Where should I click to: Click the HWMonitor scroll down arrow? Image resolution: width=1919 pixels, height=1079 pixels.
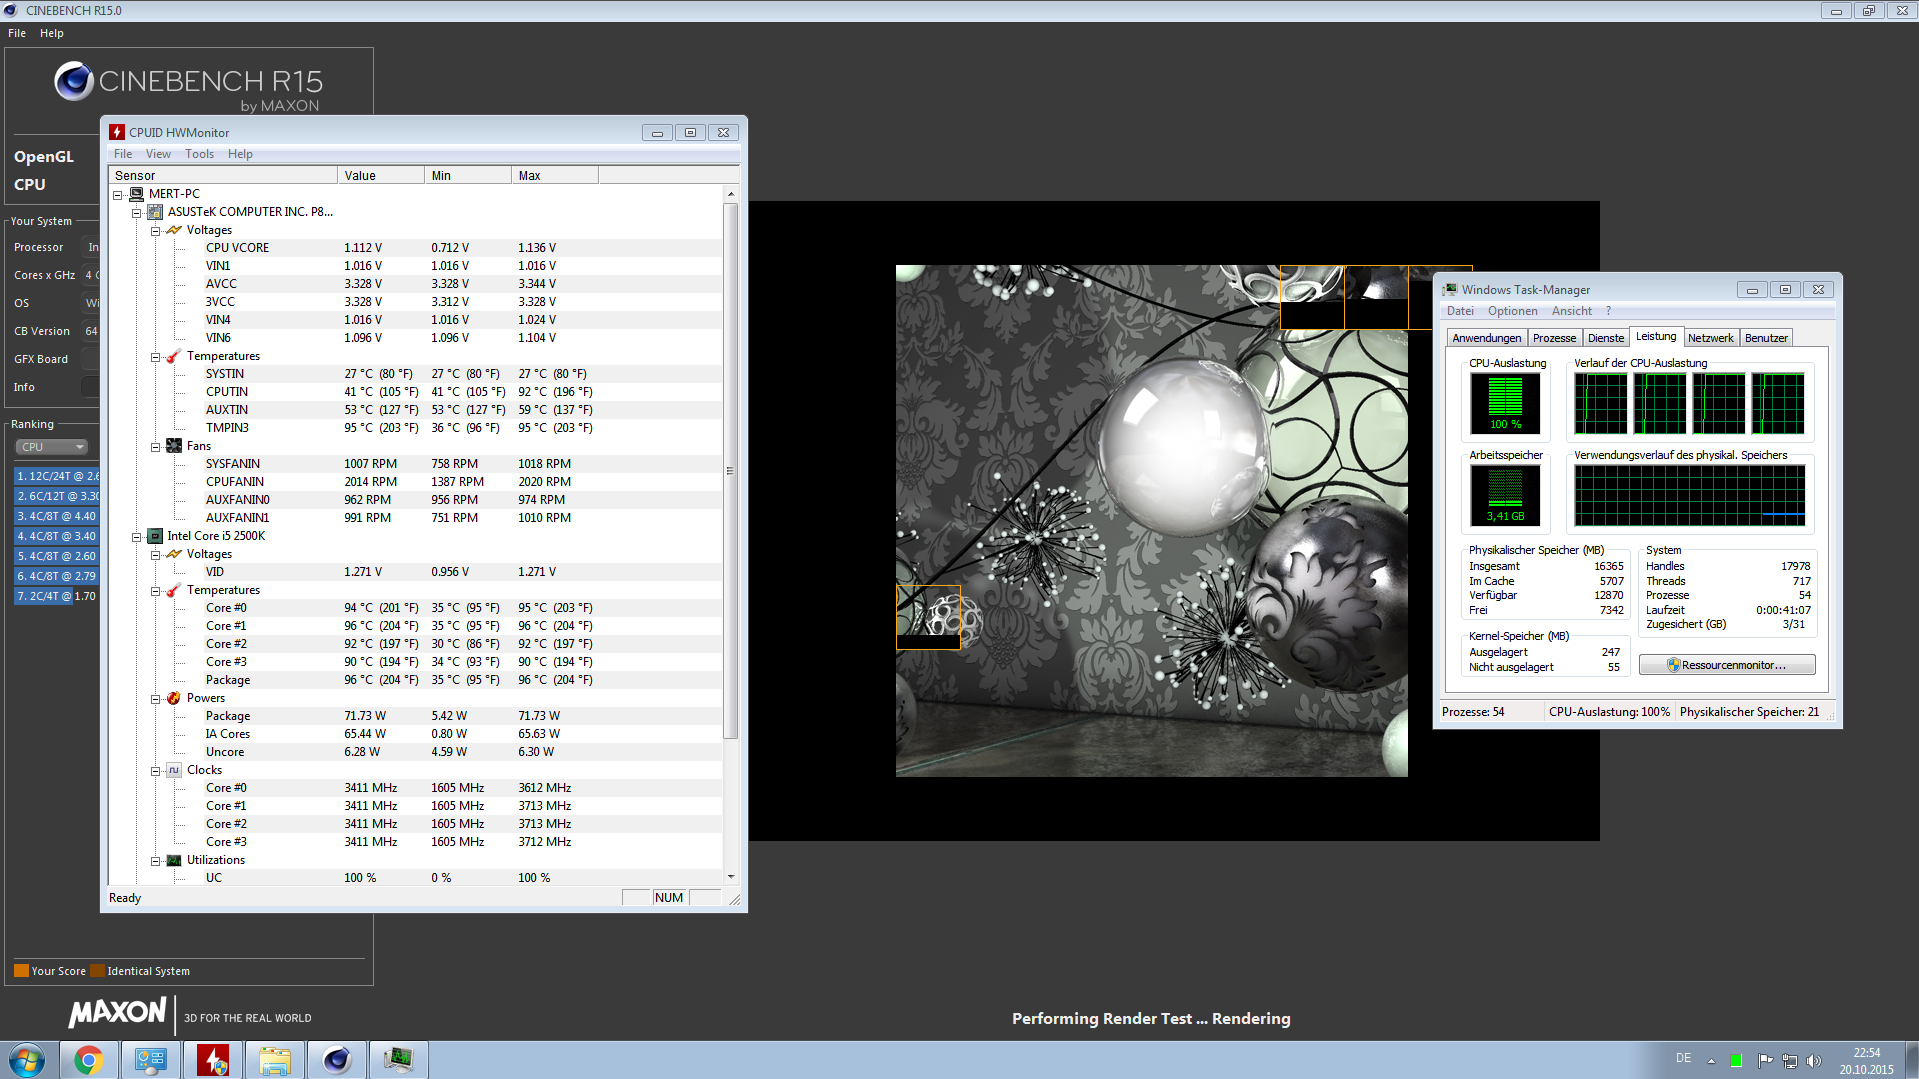[x=730, y=877]
